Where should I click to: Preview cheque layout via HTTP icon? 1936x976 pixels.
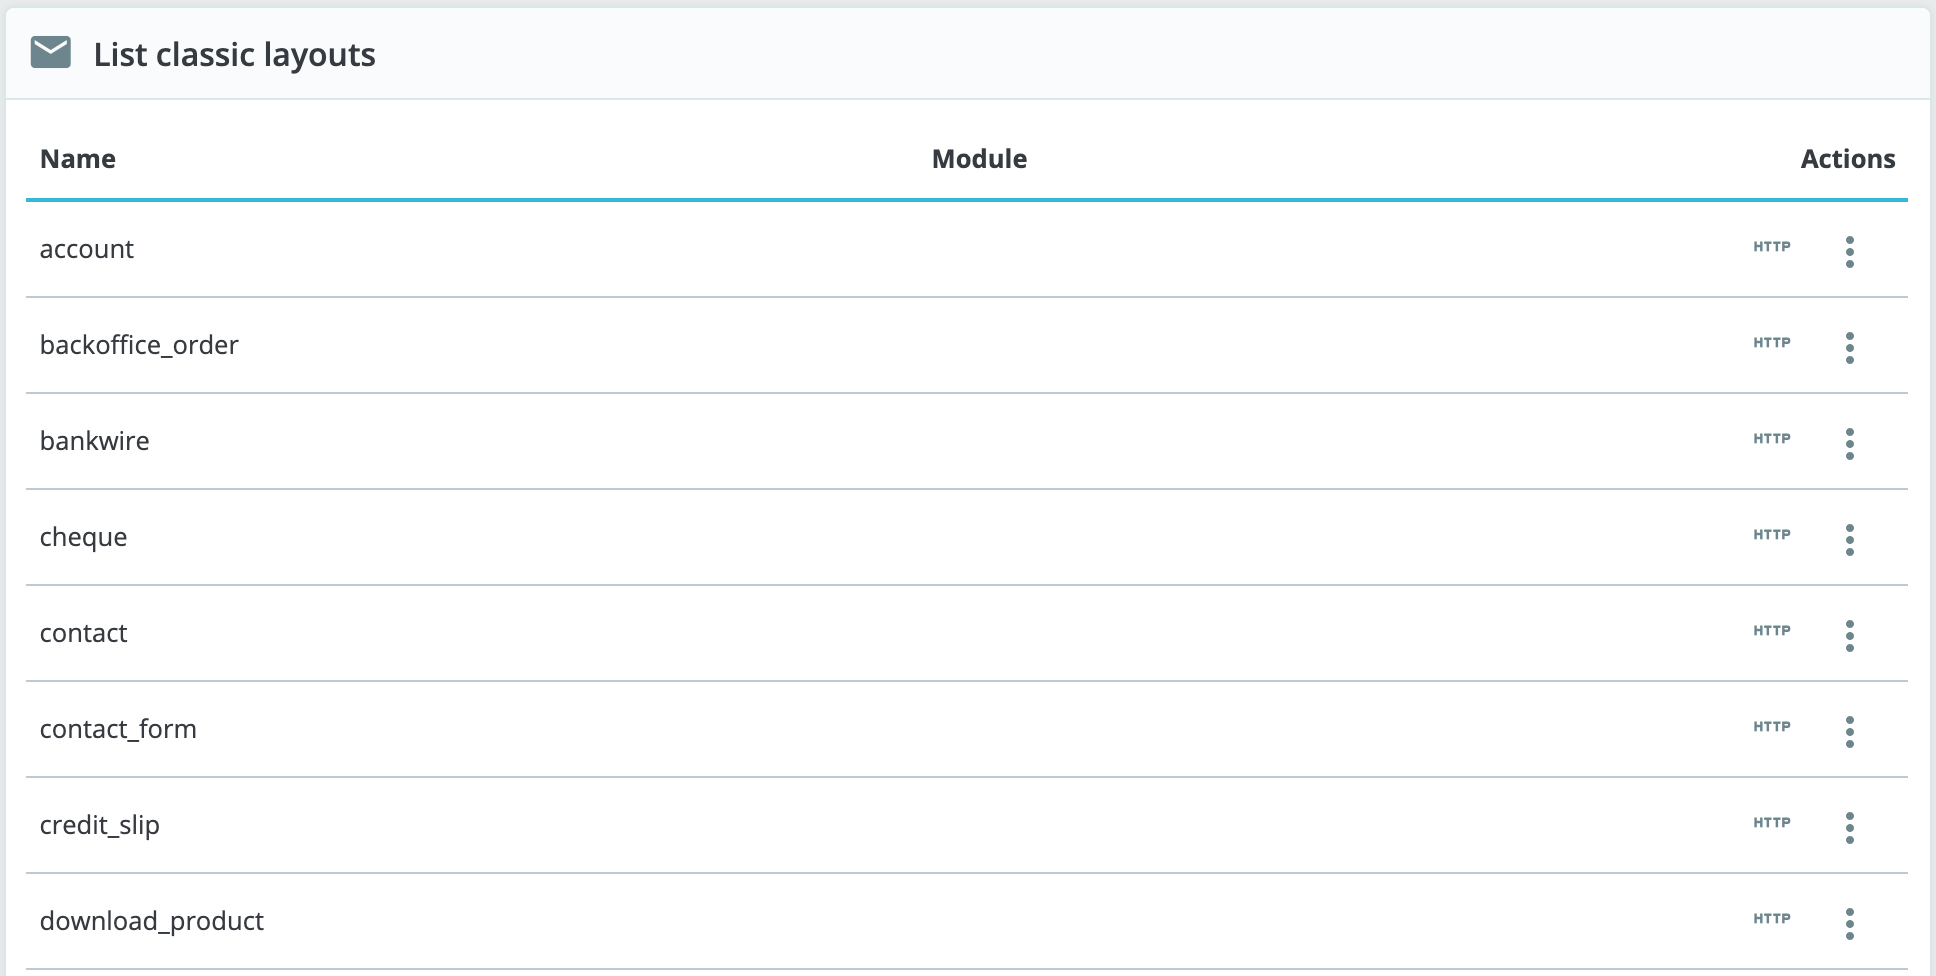1771,535
